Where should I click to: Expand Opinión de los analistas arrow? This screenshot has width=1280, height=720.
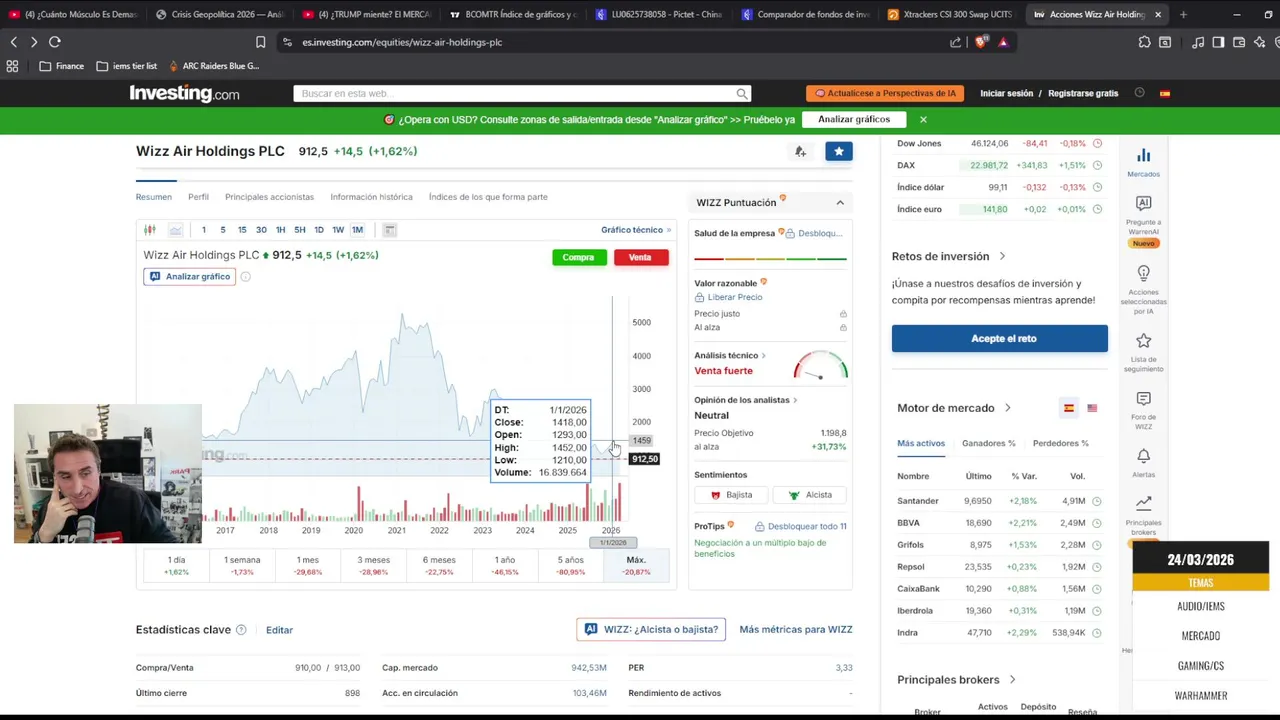tap(795, 400)
